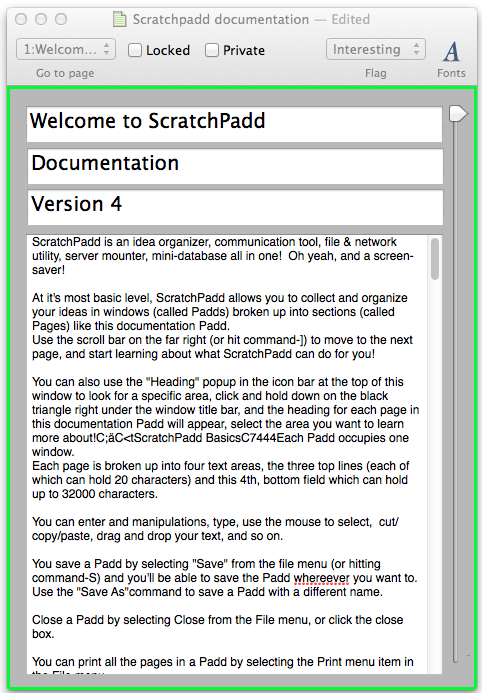Screen dimensions: 482x693
Task: Zoom the Scratchpadd window
Action: click(x=61, y=19)
